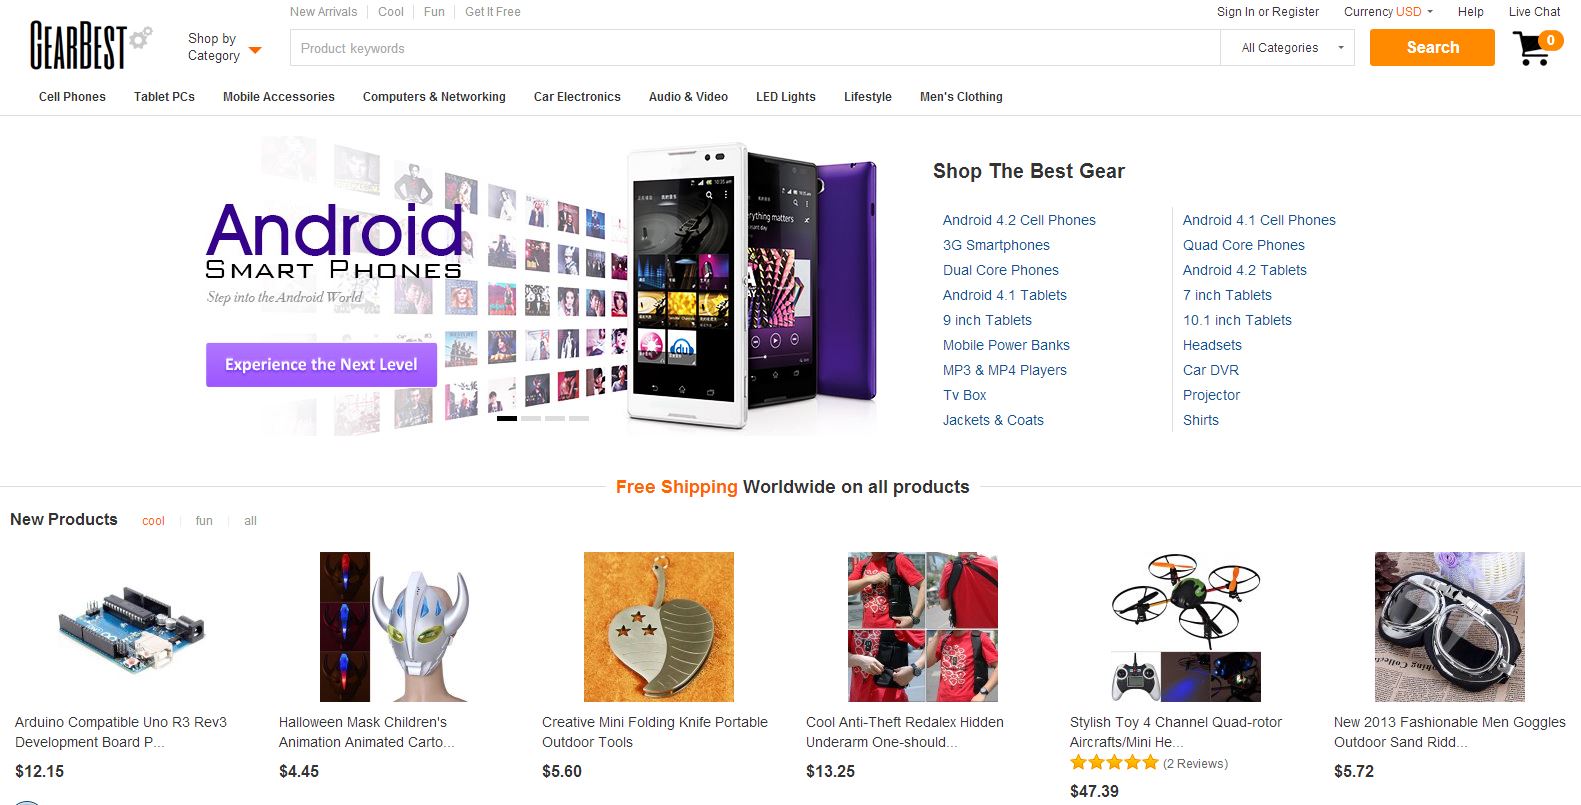This screenshot has width=1581, height=805.
Task: Select the second banner slide indicator
Action: coord(531,418)
